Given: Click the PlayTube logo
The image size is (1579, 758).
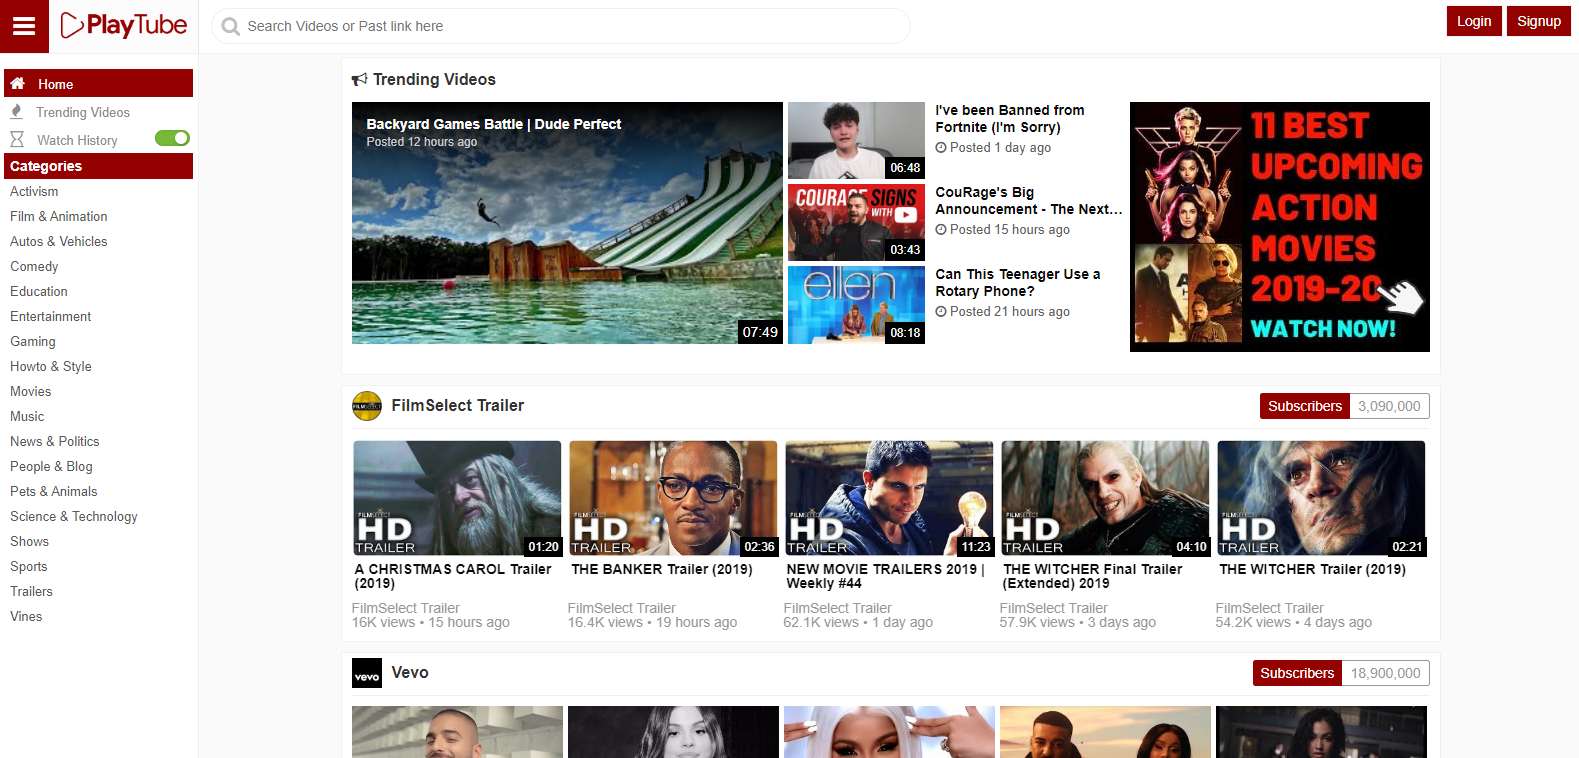Looking at the screenshot, I should (x=123, y=25).
